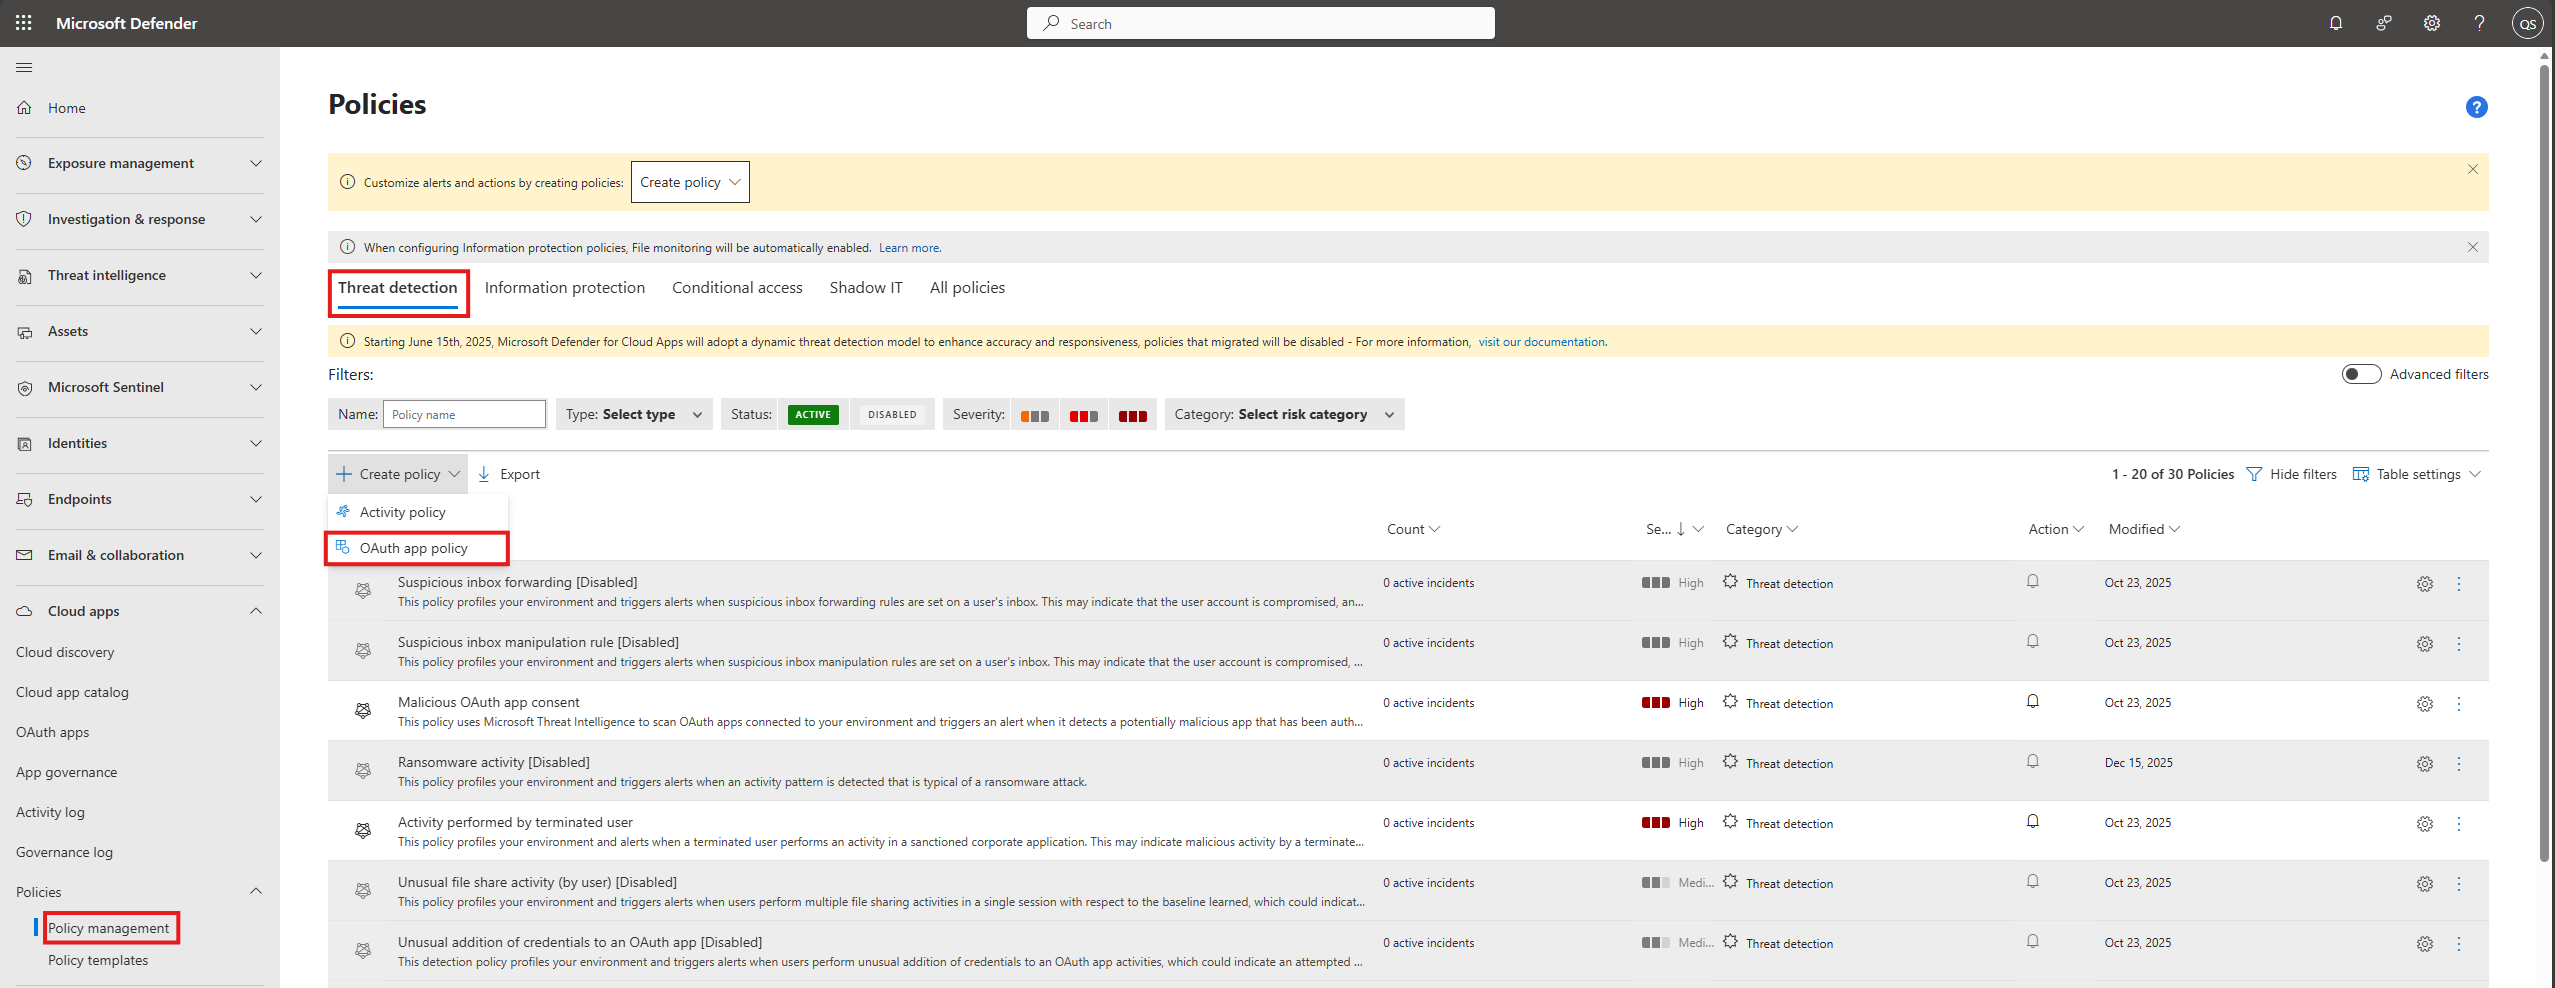The image size is (2555, 988).
Task: Click the Export download icon
Action: pyautogui.click(x=484, y=474)
